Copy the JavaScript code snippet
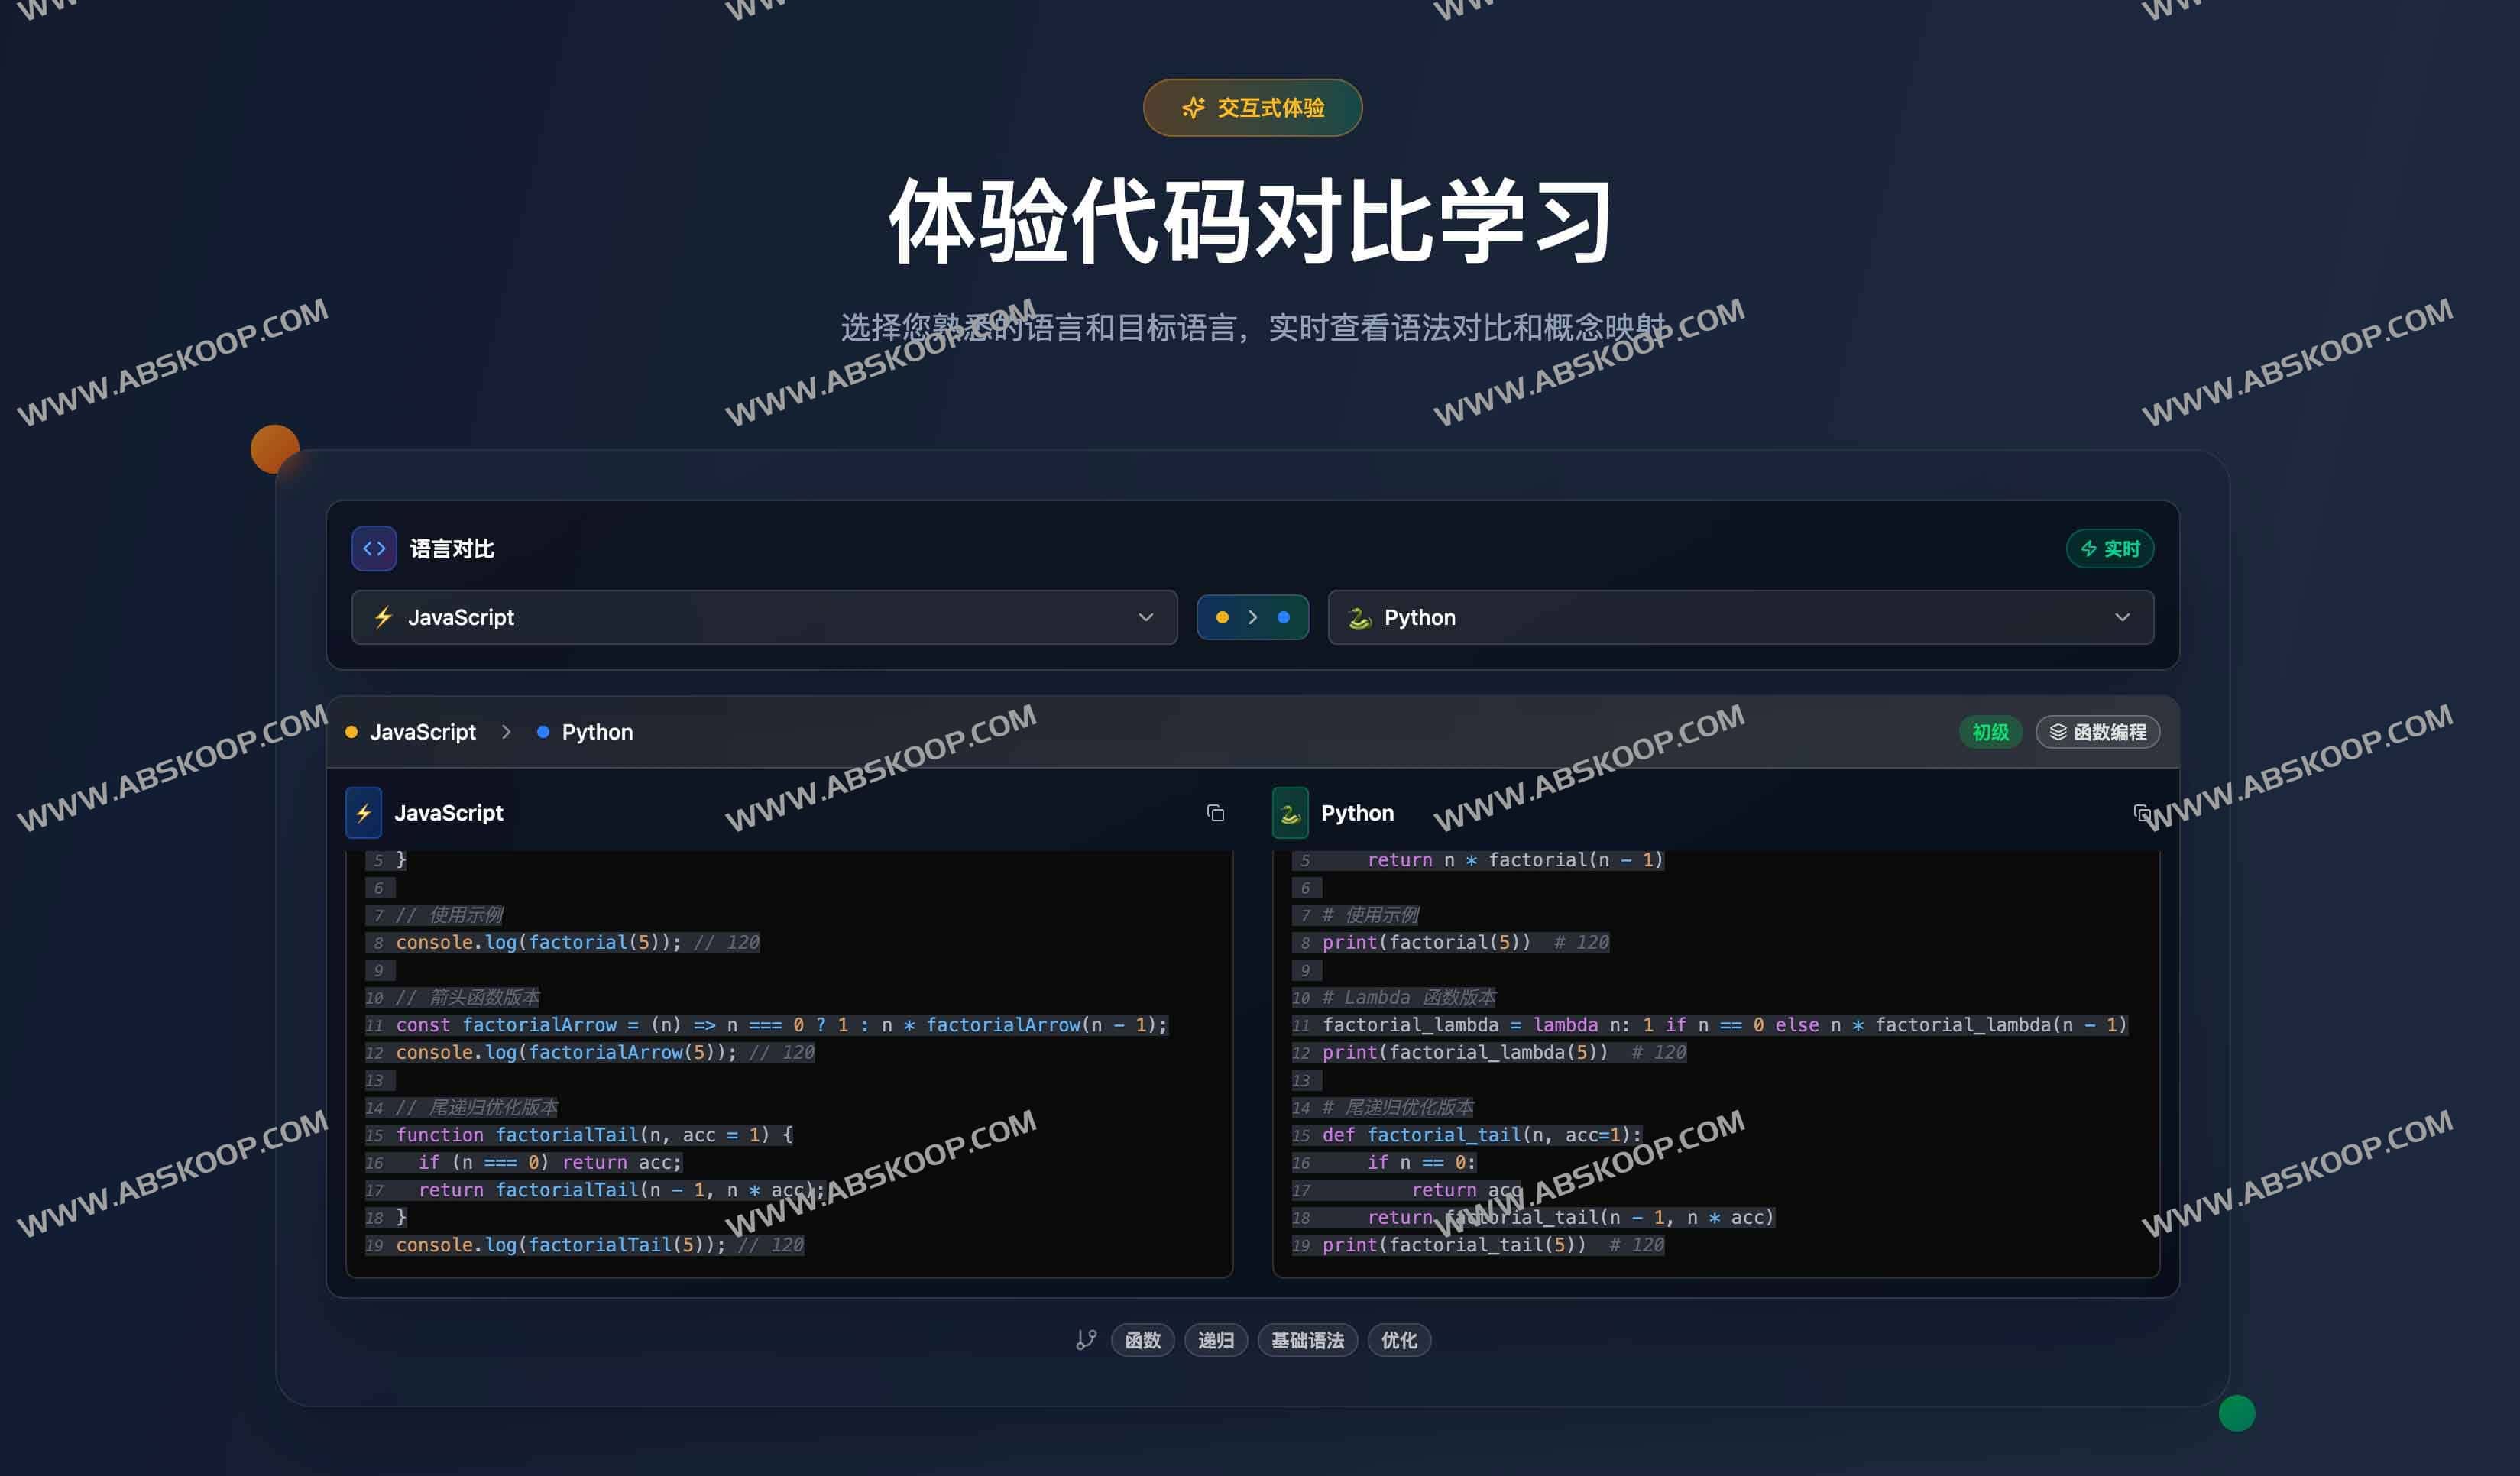 (1215, 813)
